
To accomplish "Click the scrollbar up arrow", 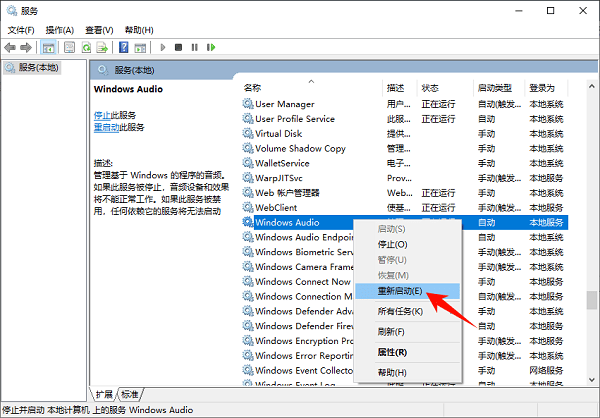I will pos(592,87).
